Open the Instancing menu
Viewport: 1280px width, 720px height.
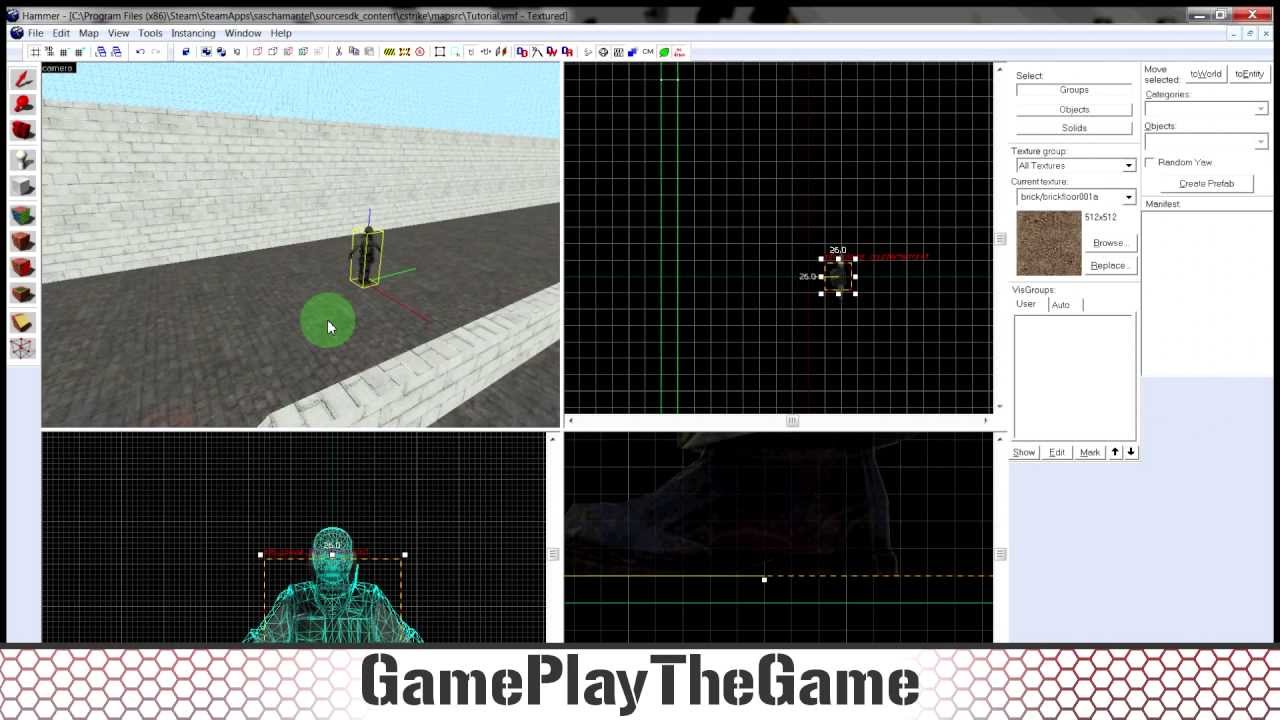tap(193, 33)
